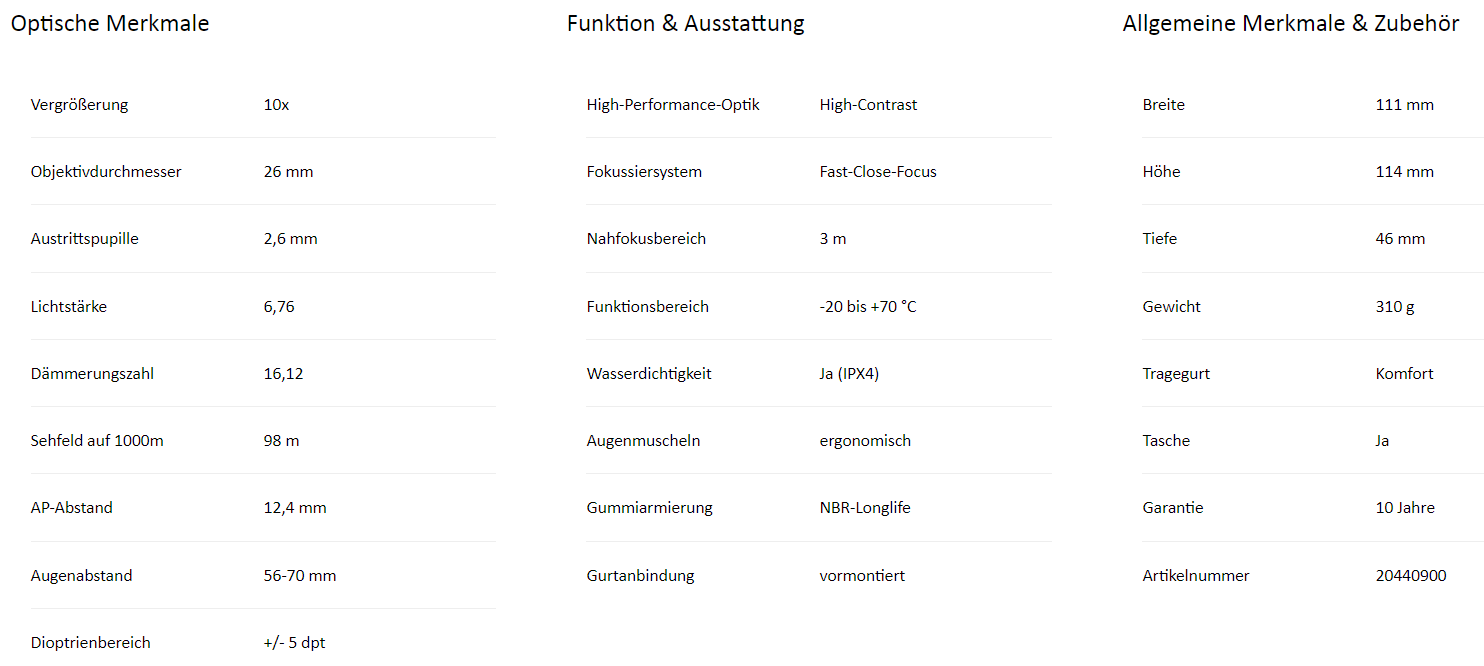Click the NBR-Longlife Gummiarmierung value
This screenshot has height=666, width=1484.
(865, 508)
